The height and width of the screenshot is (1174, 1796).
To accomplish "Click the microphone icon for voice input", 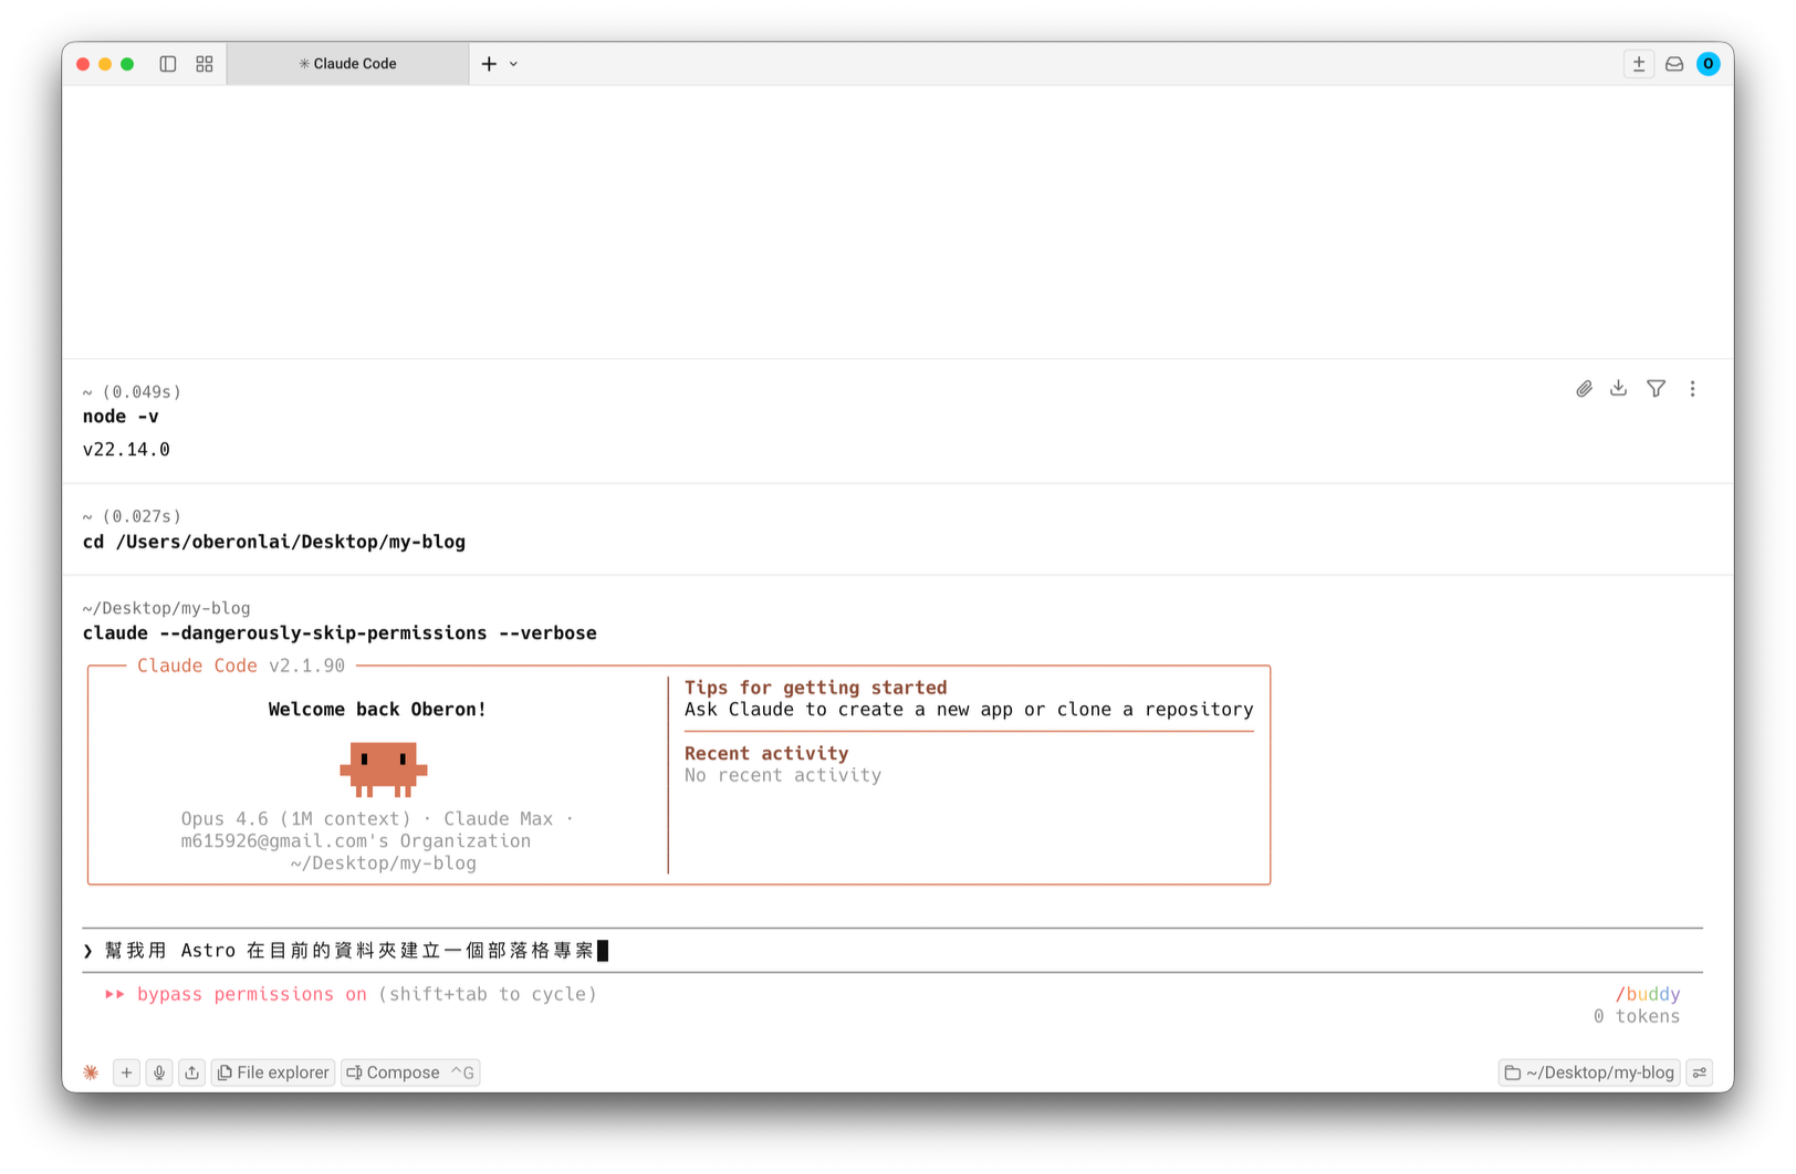I will click(x=159, y=1072).
